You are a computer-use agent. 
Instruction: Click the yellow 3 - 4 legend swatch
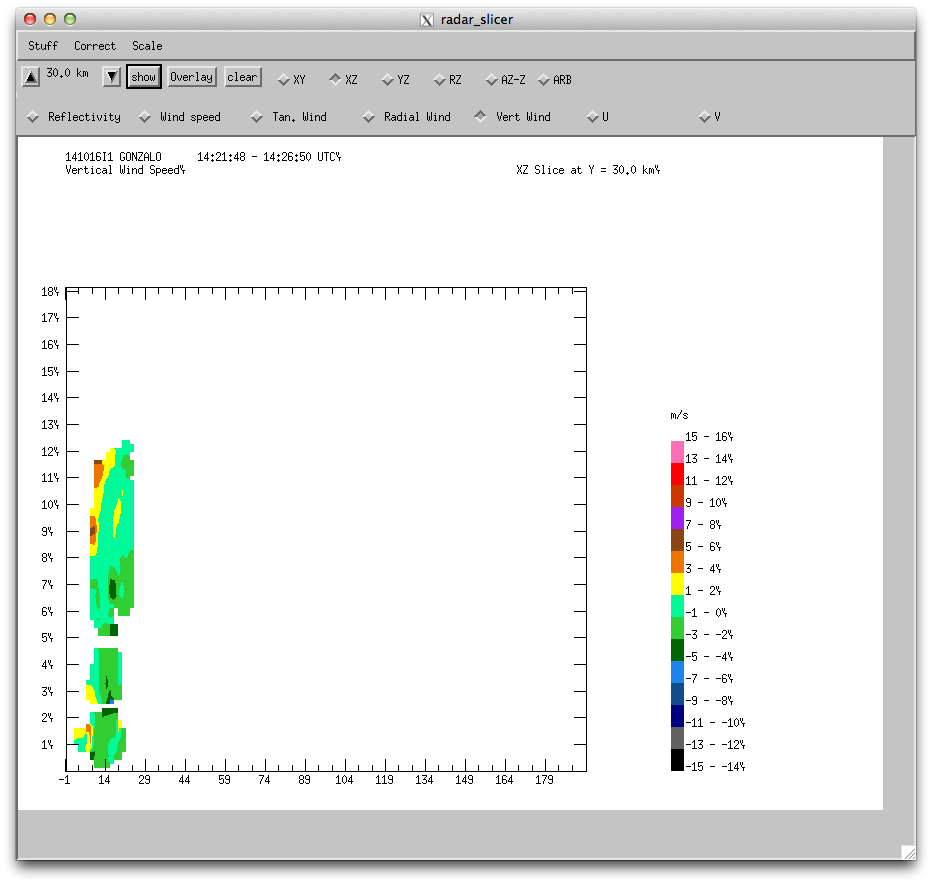(x=677, y=584)
